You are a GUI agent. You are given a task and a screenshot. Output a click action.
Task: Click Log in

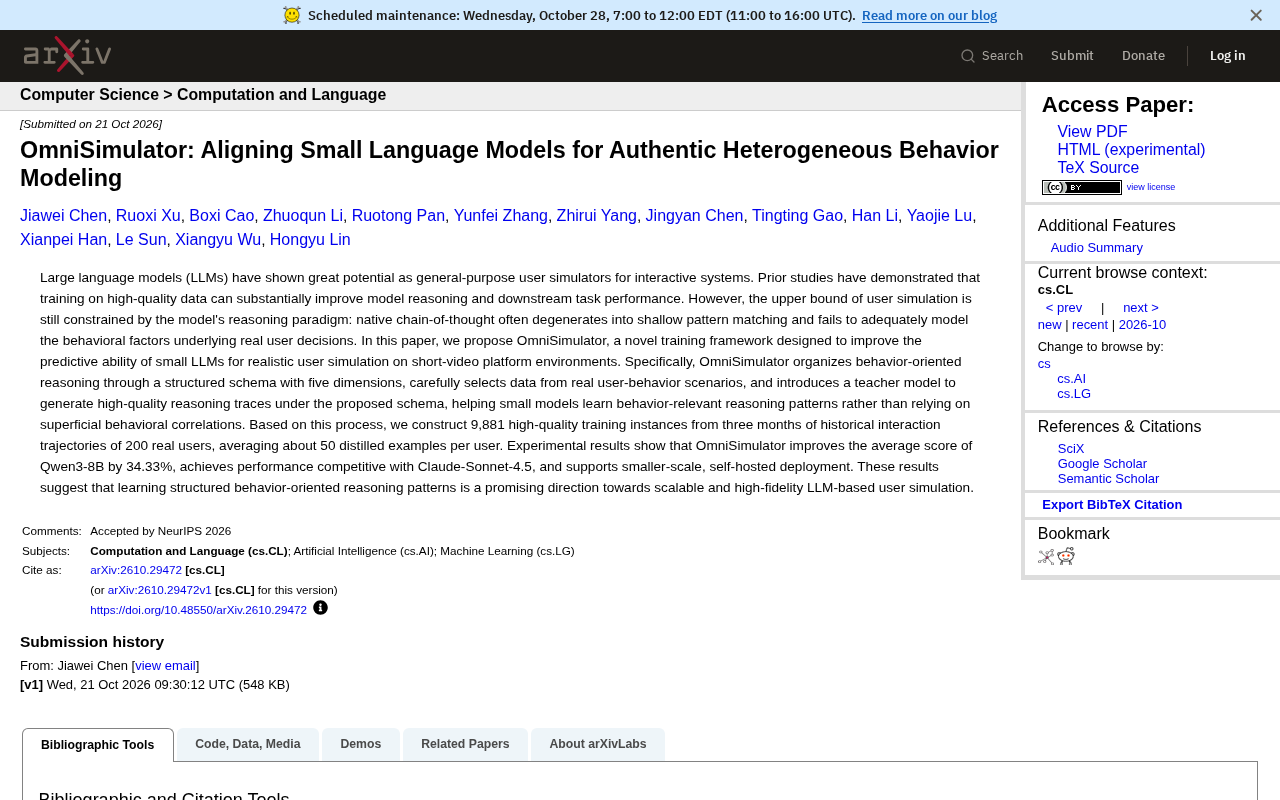1227,56
